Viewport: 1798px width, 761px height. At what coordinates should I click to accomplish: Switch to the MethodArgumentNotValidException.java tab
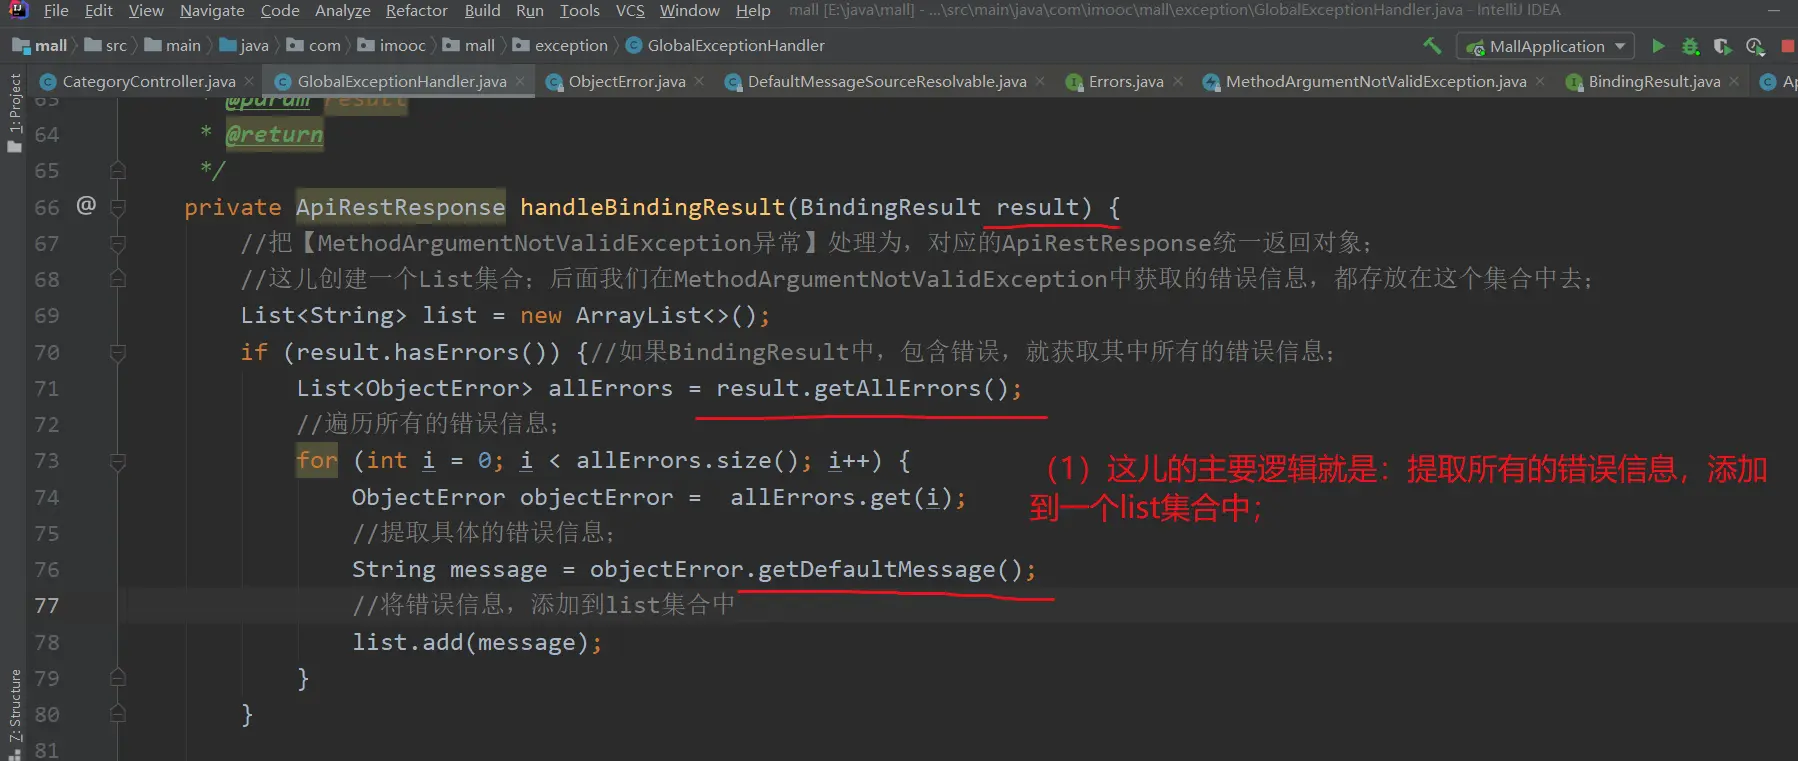click(1376, 82)
